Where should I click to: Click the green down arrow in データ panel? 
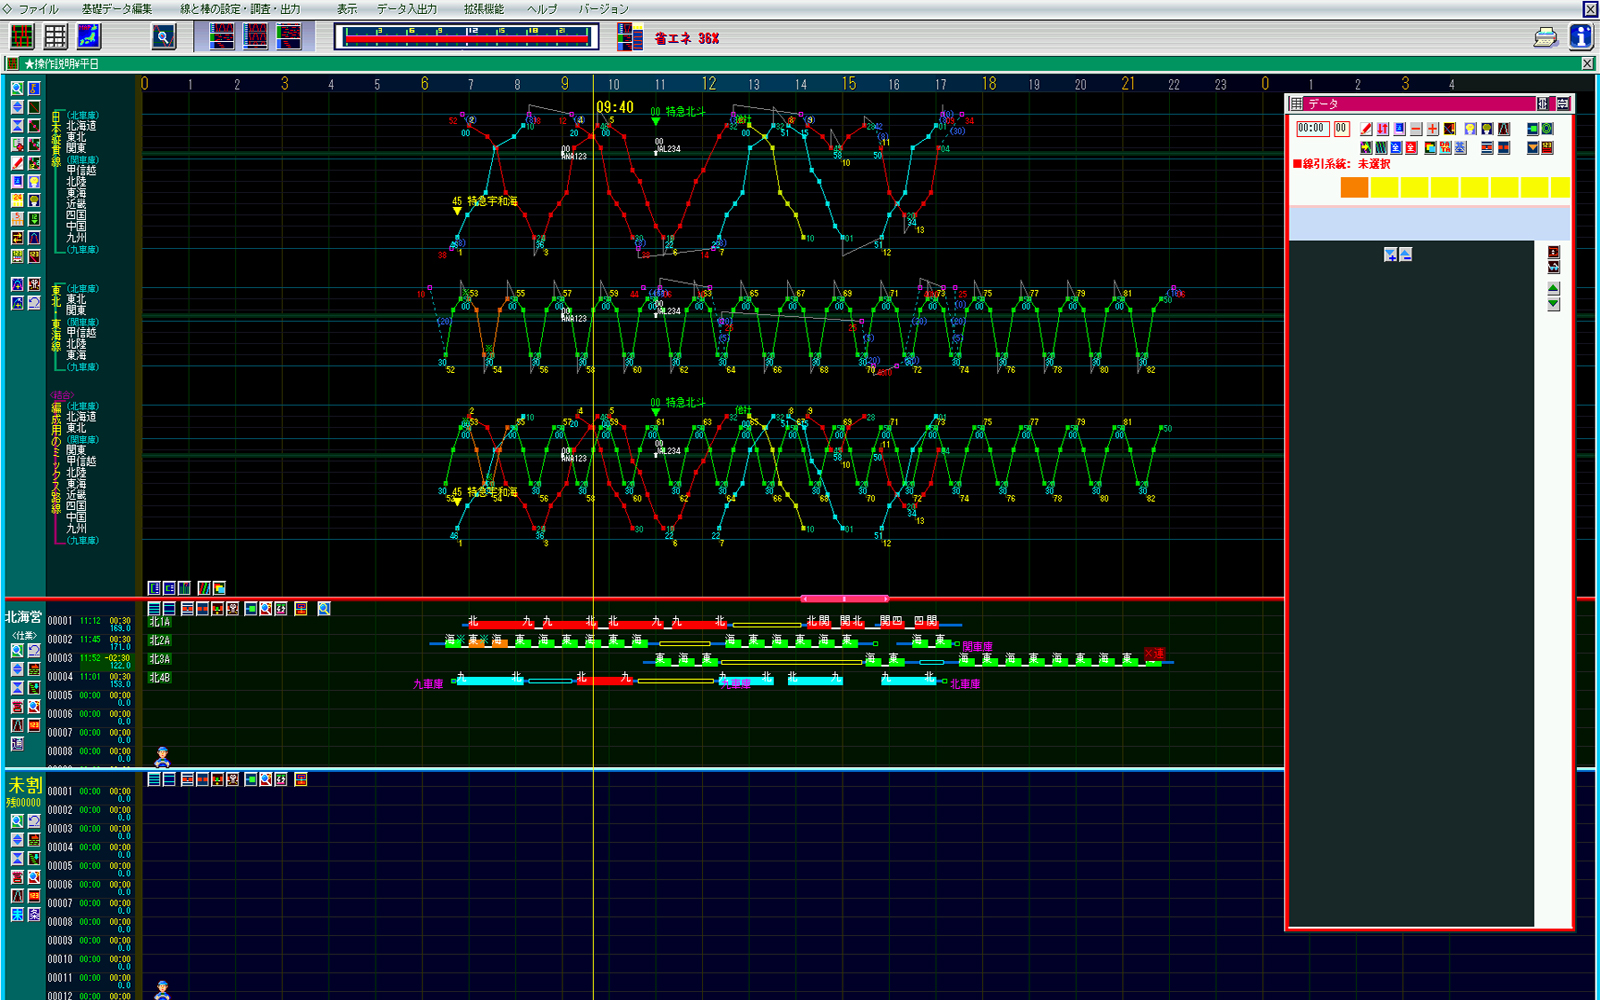coord(1553,303)
